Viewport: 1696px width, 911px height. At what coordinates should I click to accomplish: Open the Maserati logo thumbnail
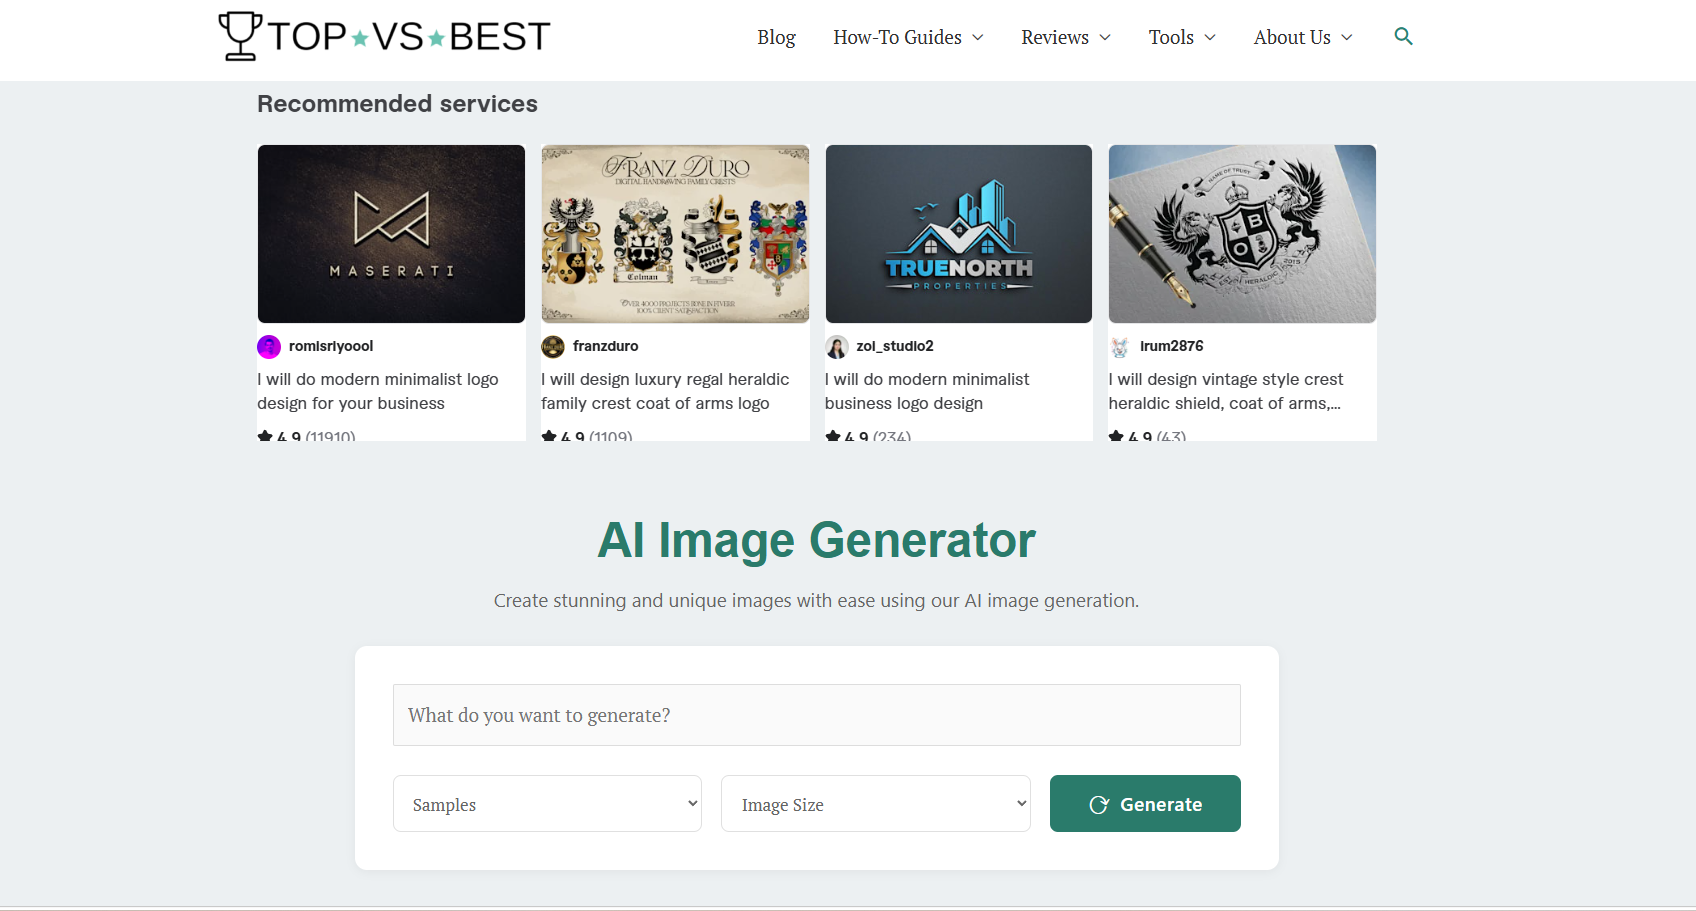(391, 234)
